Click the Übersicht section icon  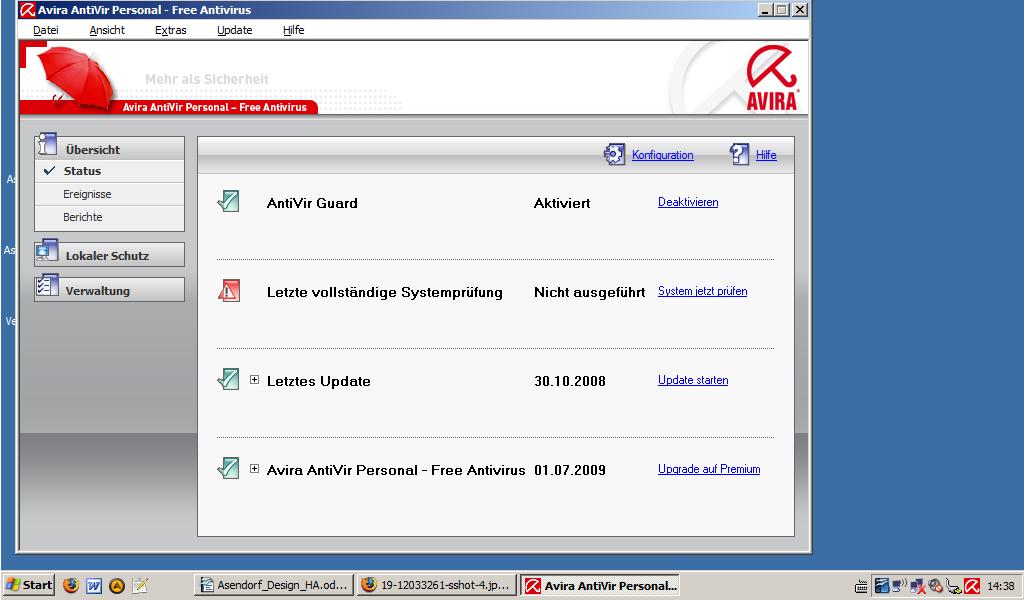pos(47,145)
